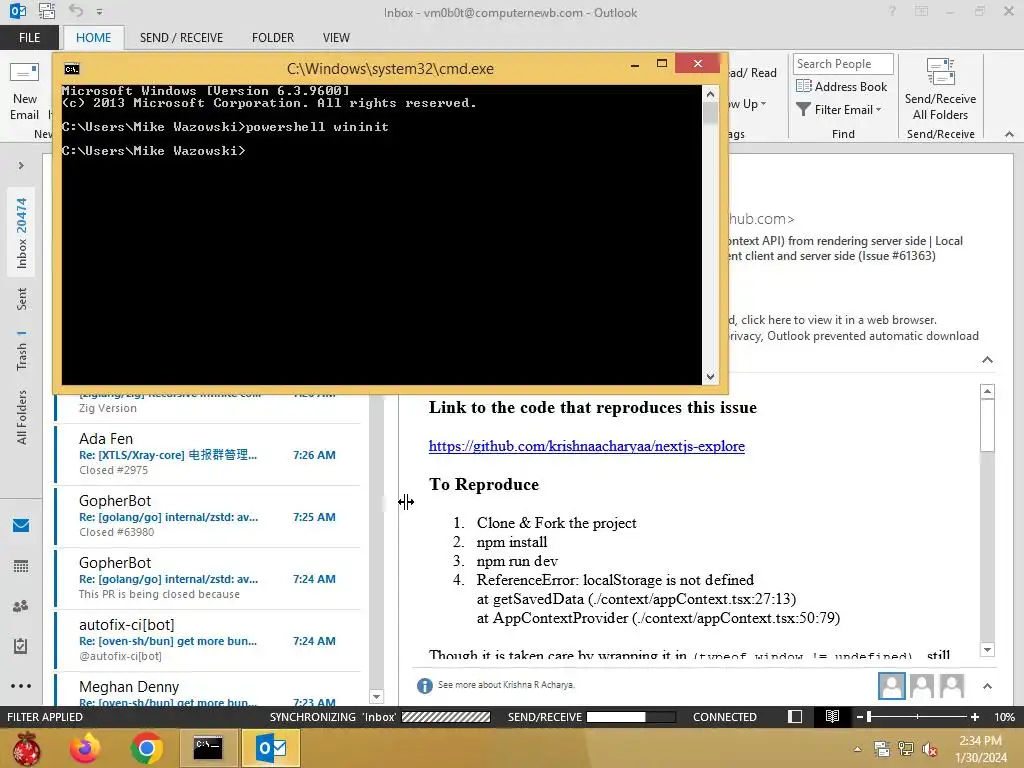Open Outlook Help question mark icon
Screen dimensions: 1024x768
point(891,11)
